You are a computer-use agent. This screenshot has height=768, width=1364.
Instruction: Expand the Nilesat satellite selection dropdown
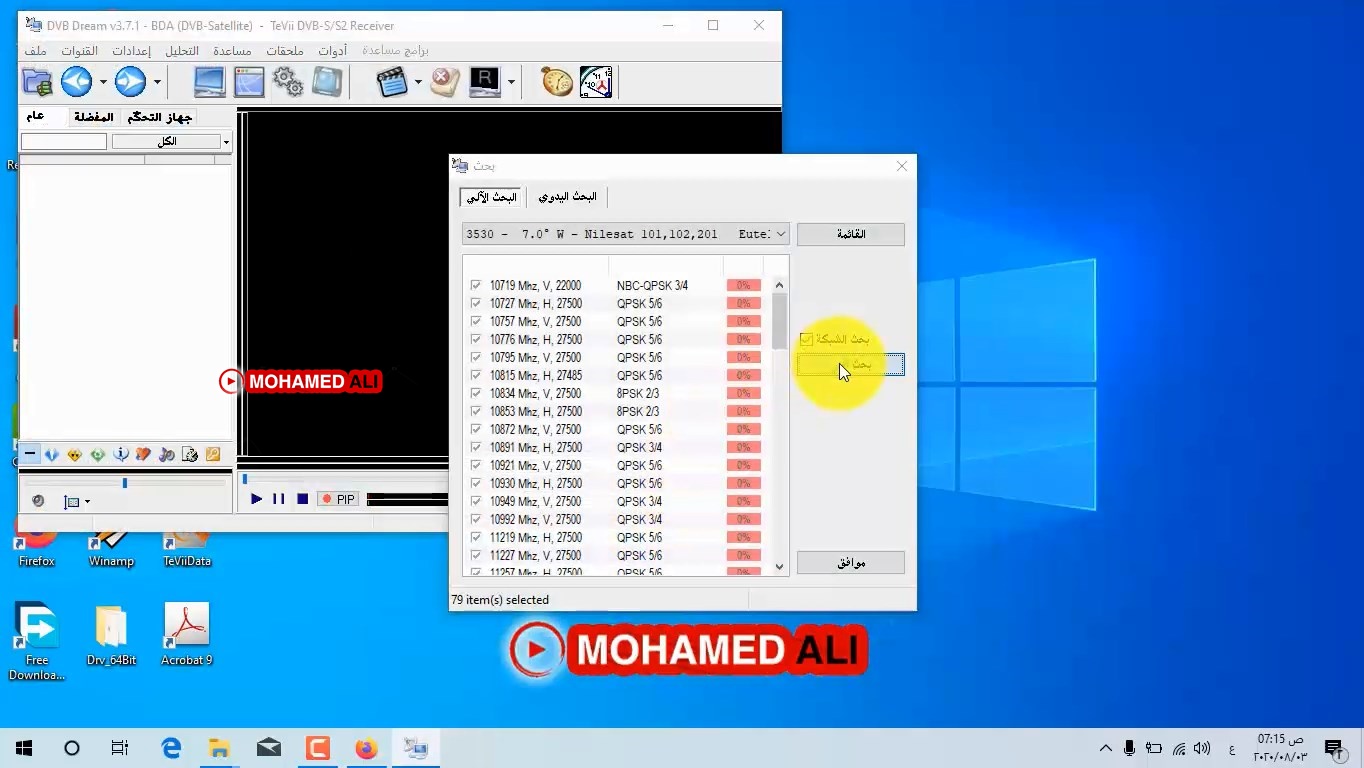click(780, 234)
